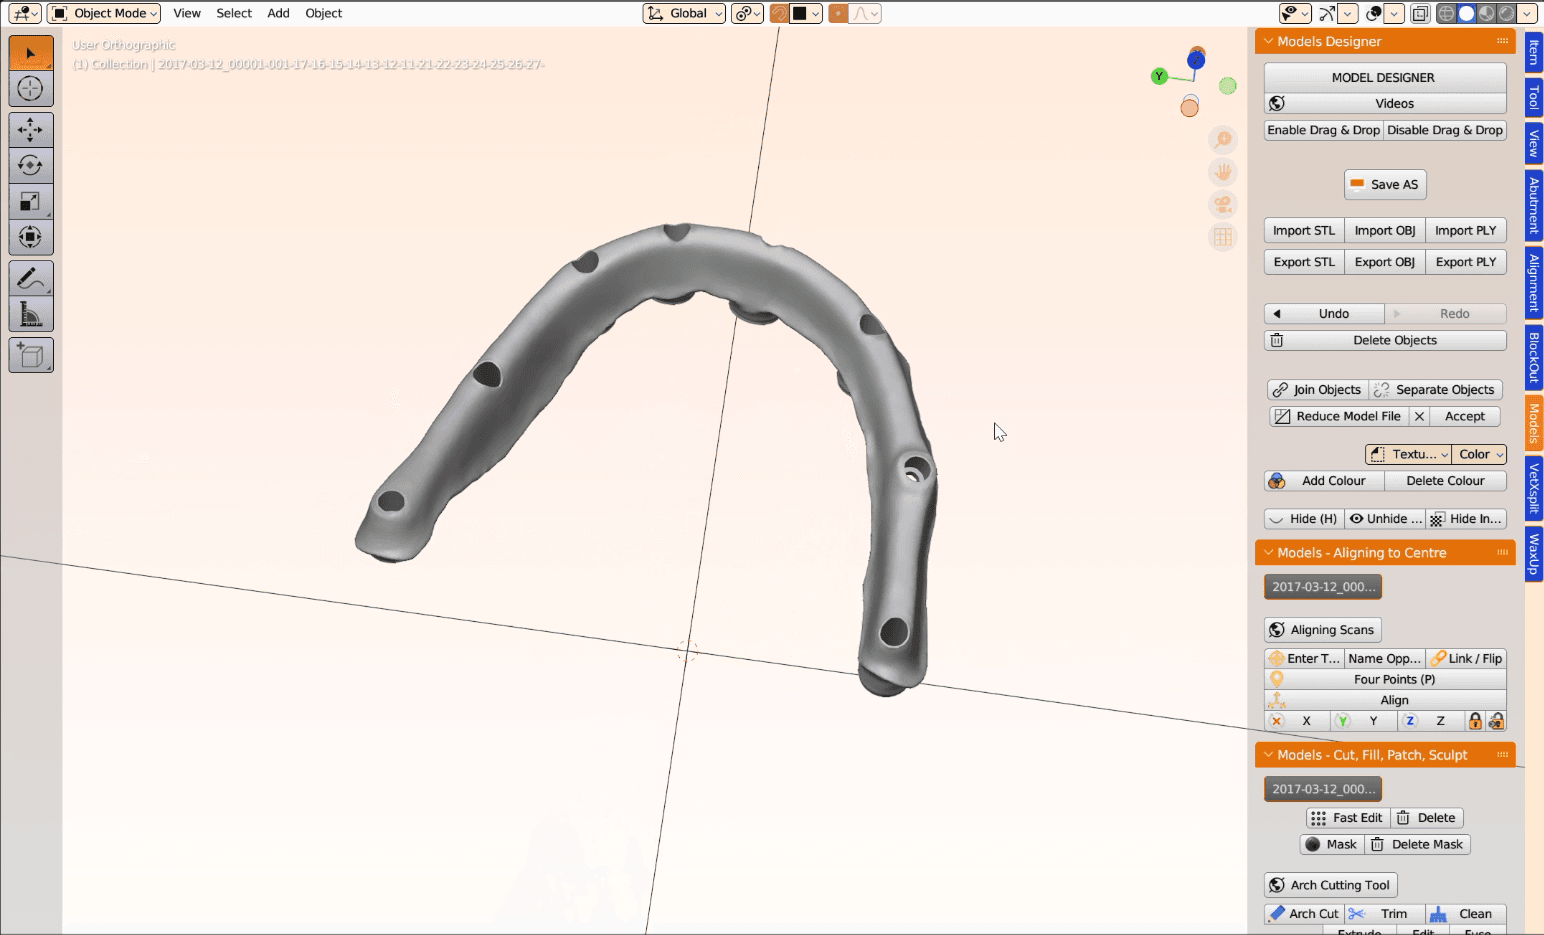Collapse the Models - Aligning to Centre section
The height and width of the screenshot is (935, 1544).
(1268, 552)
